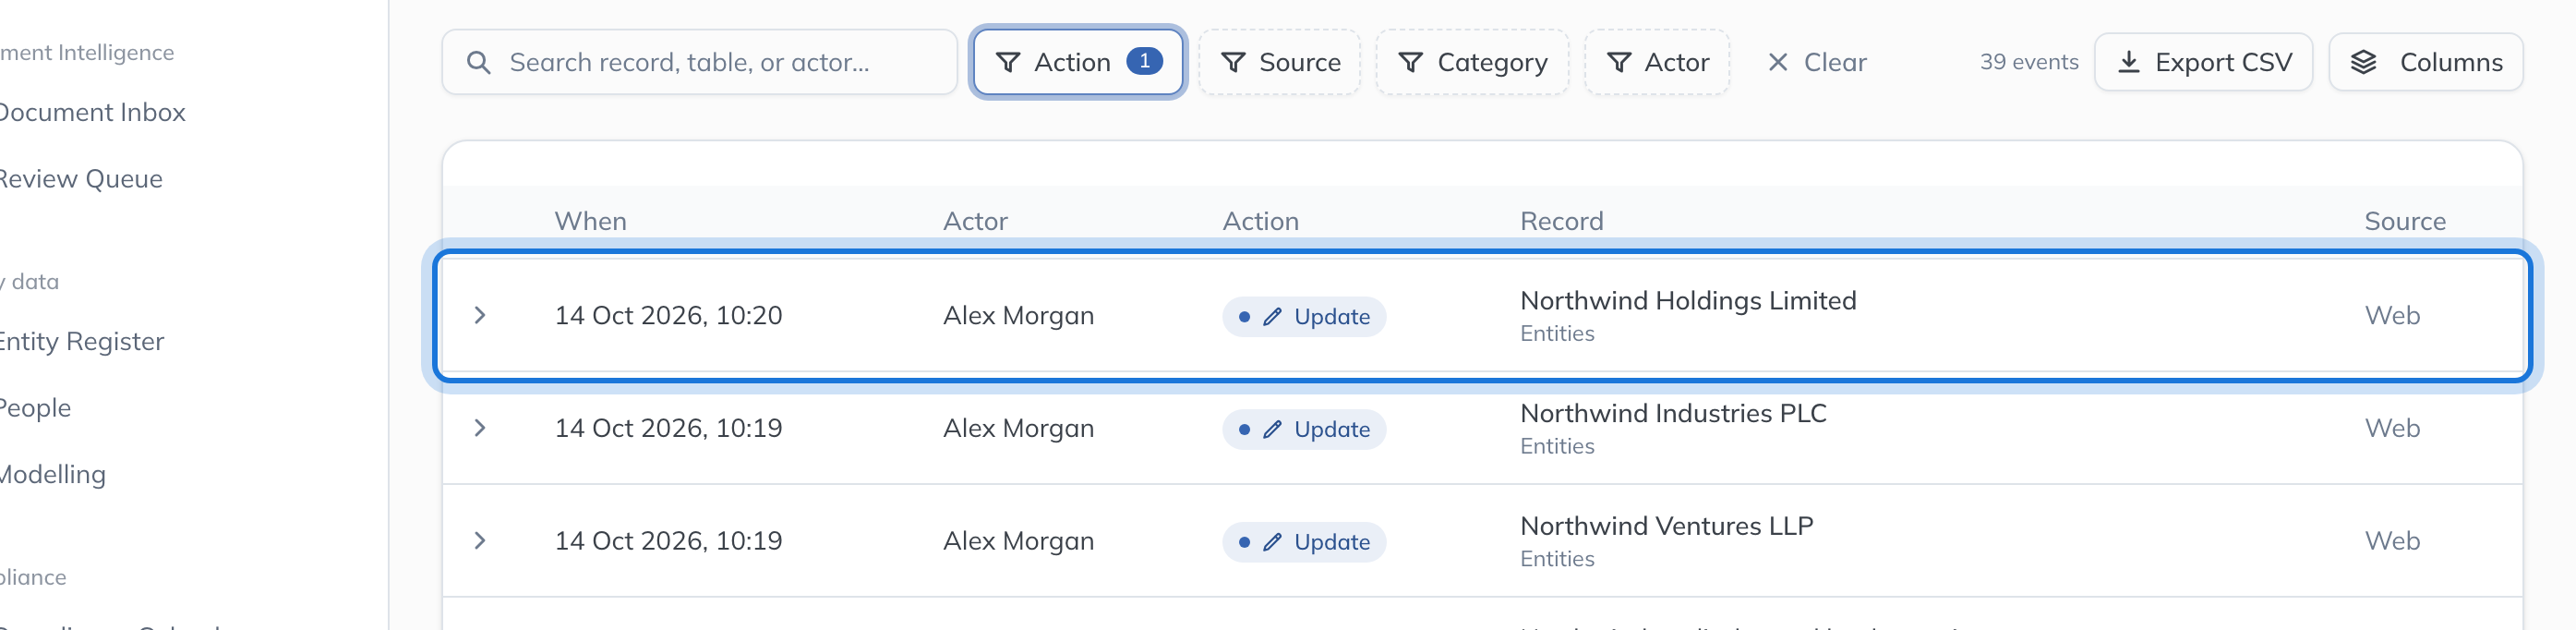Click the 14 Oct 2026, 10:20 timestamp
2576x630 pixels.
pyautogui.click(x=668, y=315)
